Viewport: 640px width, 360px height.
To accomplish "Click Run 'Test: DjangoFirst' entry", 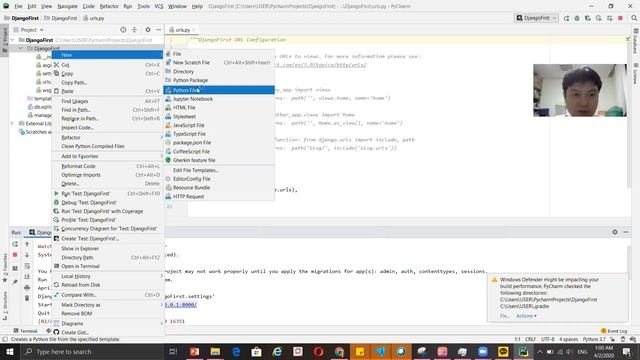I will tap(107, 193).
